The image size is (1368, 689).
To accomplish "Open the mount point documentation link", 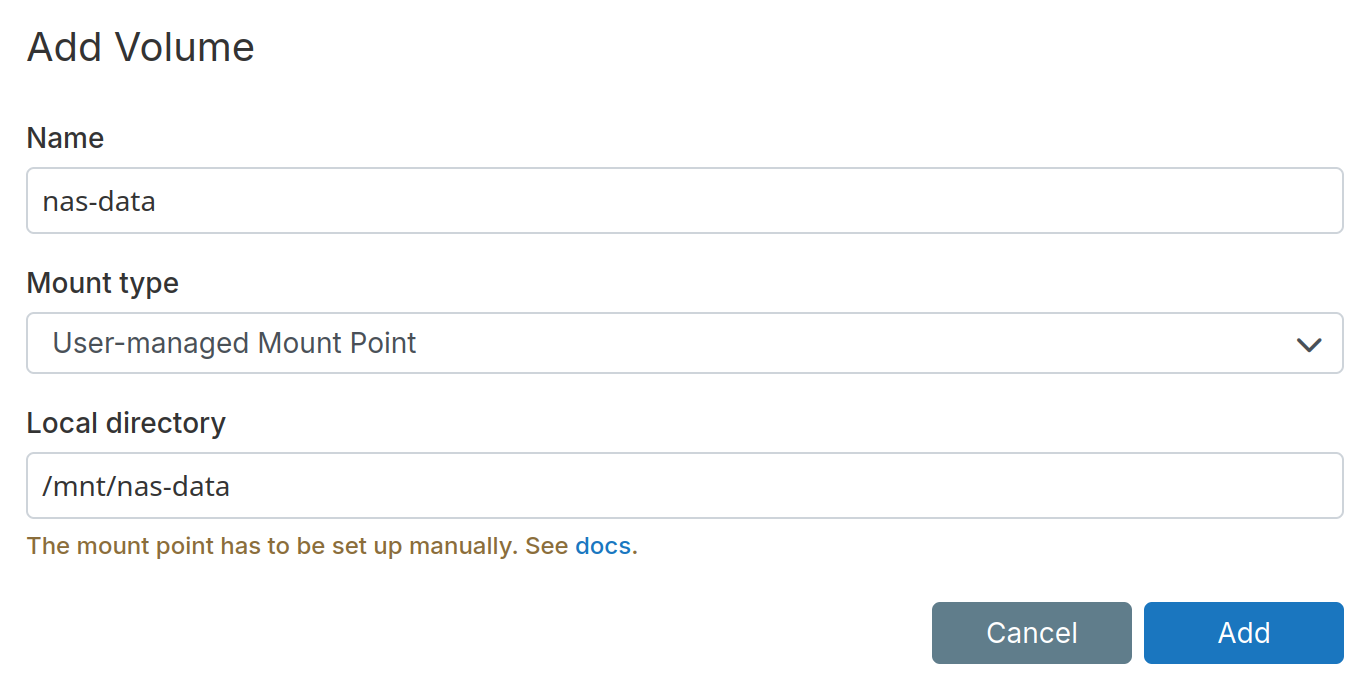I will (602, 546).
